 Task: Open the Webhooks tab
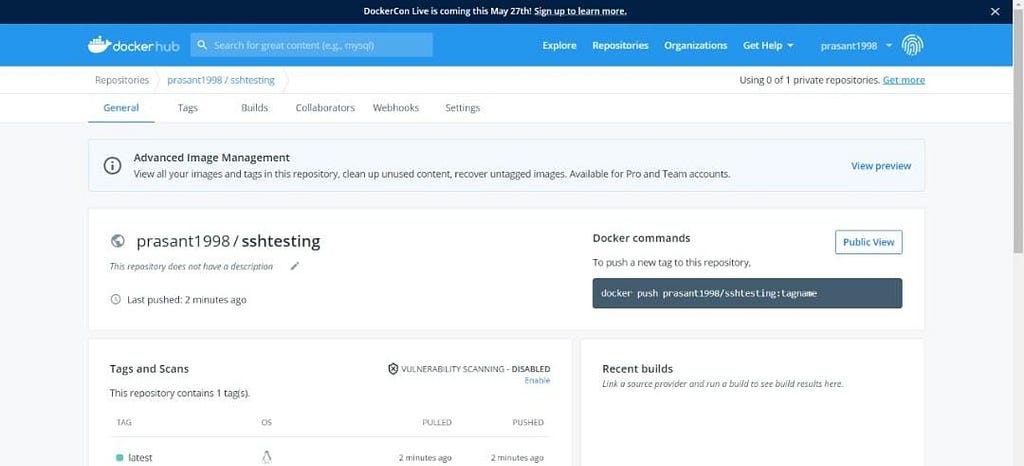tap(396, 108)
